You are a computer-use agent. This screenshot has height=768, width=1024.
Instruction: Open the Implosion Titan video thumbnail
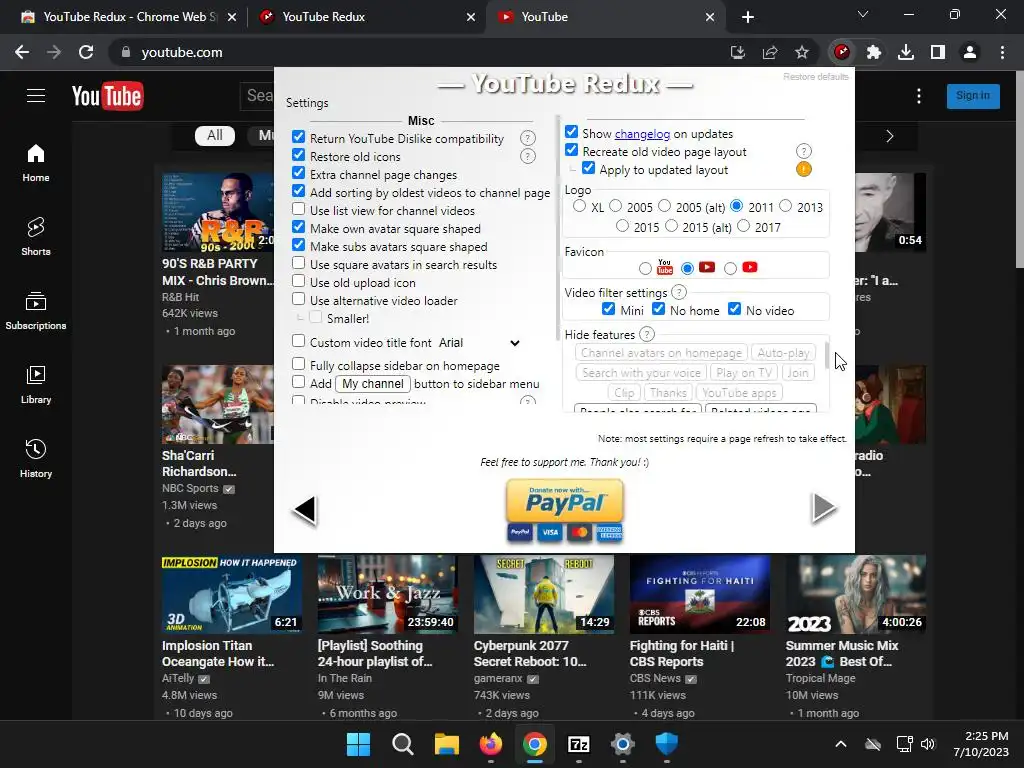point(232,594)
